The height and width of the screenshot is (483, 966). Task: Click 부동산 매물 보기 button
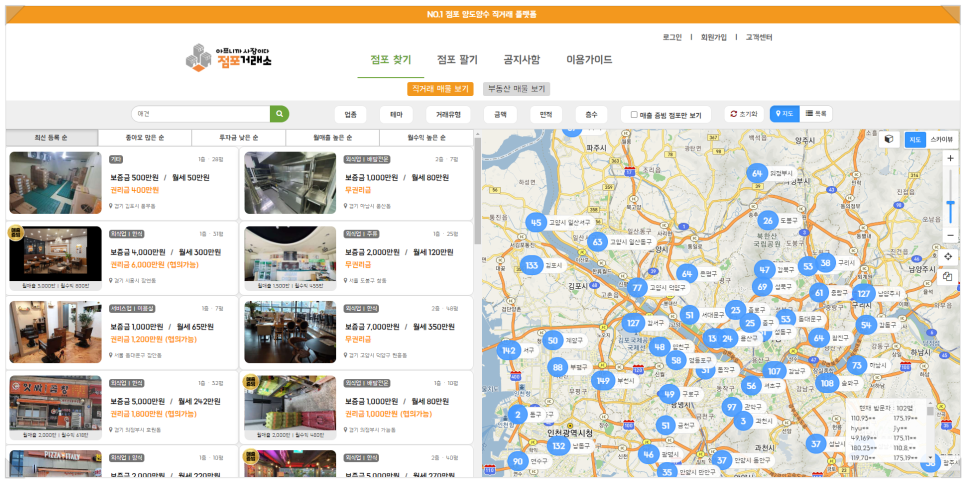516,89
